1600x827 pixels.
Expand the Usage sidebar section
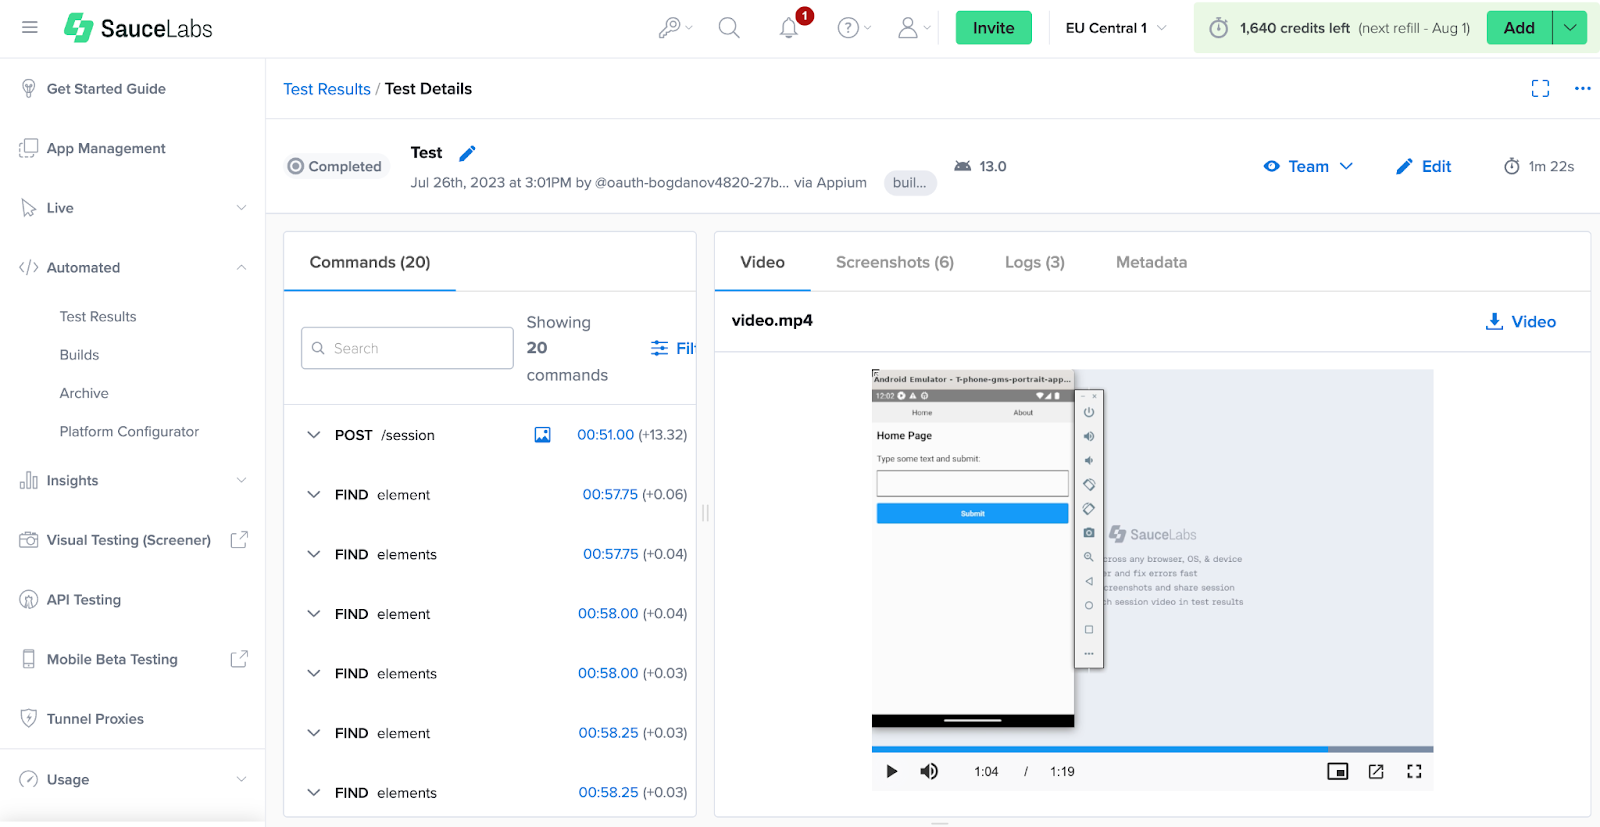coord(132,779)
